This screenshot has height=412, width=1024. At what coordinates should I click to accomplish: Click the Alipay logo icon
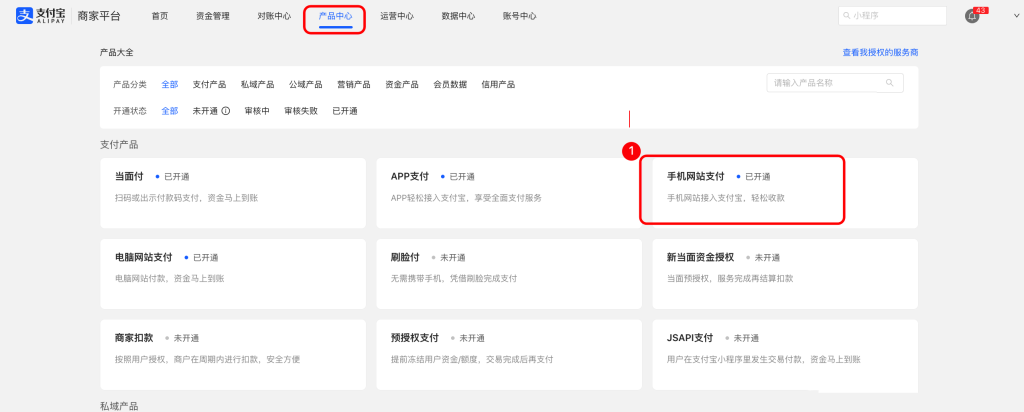click(x=25, y=16)
